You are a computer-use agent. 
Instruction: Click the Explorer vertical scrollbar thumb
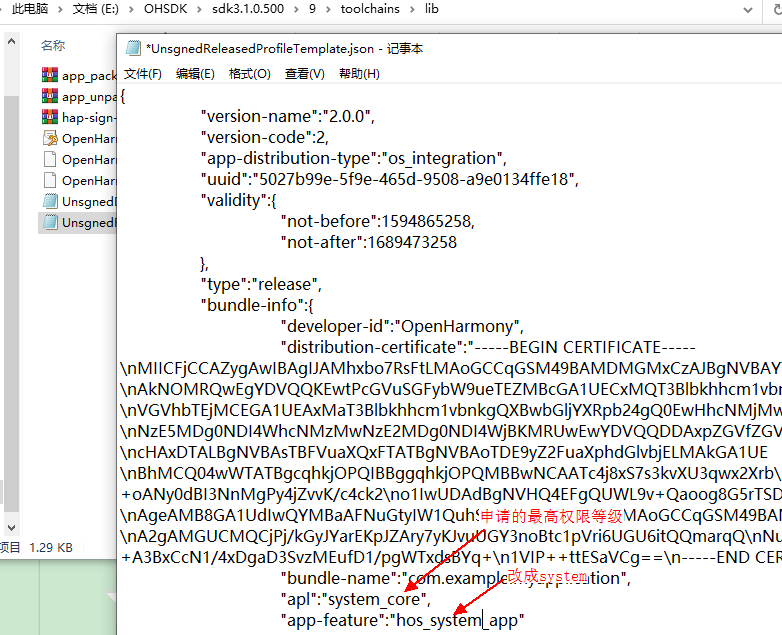tap(11, 304)
